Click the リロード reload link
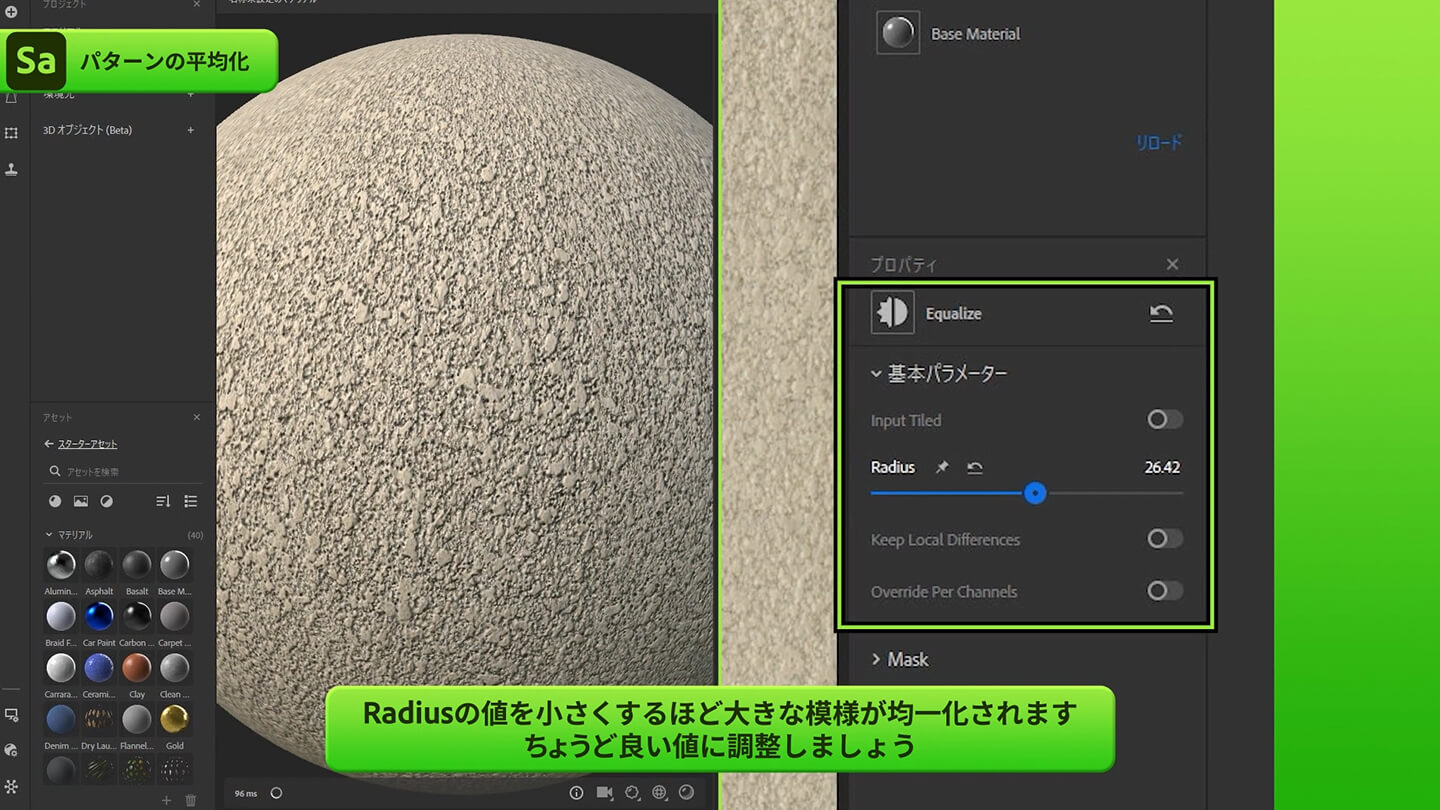The height and width of the screenshot is (810, 1440). pos(1158,142)
